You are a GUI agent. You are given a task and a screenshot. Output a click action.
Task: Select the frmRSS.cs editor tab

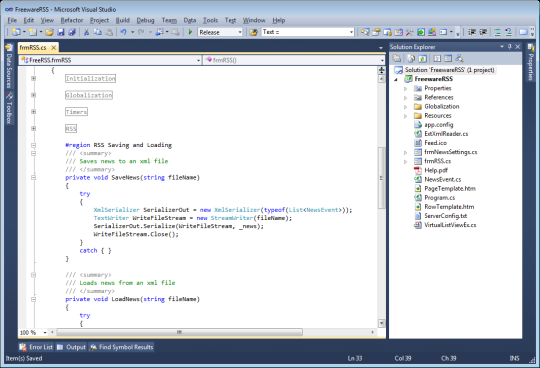click(33, 47)
